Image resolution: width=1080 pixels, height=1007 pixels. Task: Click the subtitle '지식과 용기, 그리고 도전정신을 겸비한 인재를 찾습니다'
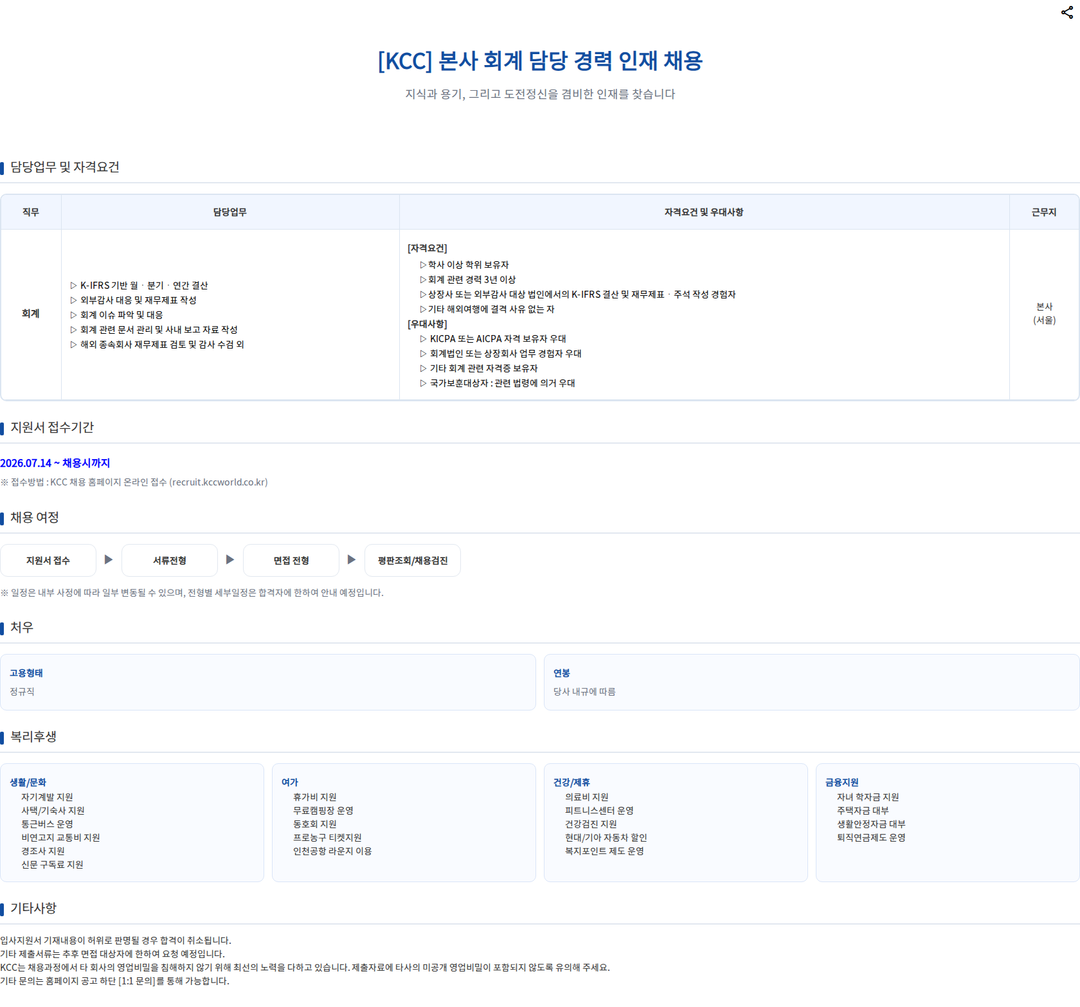coord(540,94)
